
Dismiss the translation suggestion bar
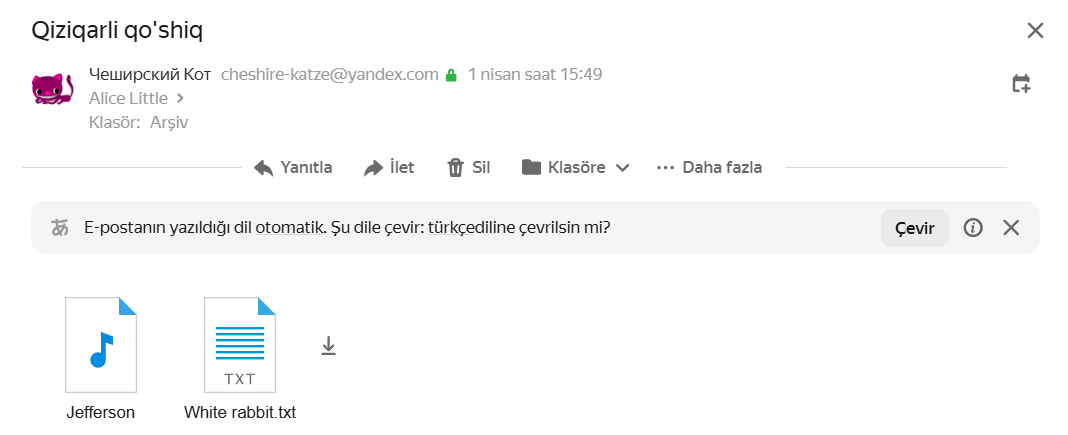click(1011, 228)
